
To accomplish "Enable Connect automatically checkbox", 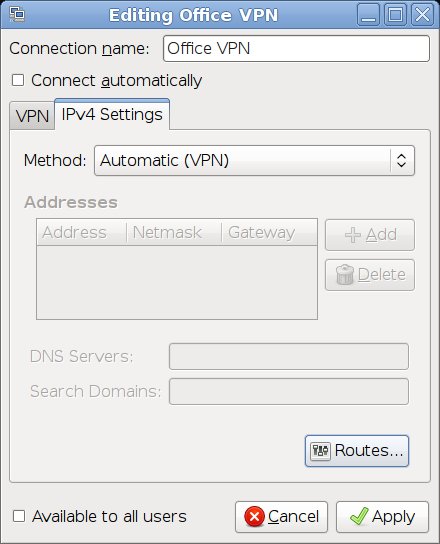I will click(18, 80).
